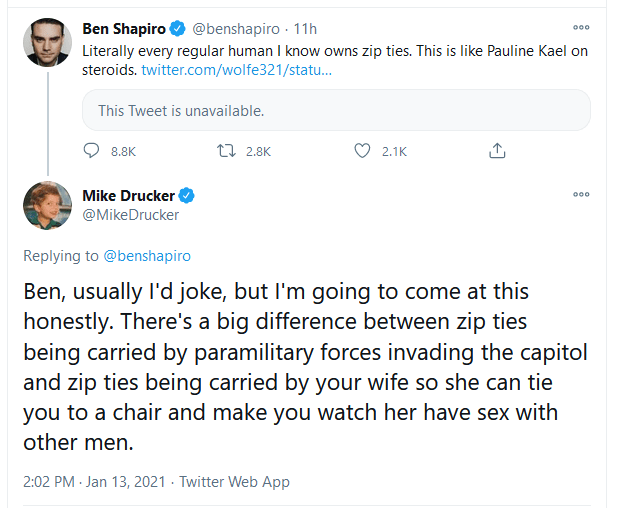Click the reply icon under Ben Shapiro's tweet

[92, 151]
